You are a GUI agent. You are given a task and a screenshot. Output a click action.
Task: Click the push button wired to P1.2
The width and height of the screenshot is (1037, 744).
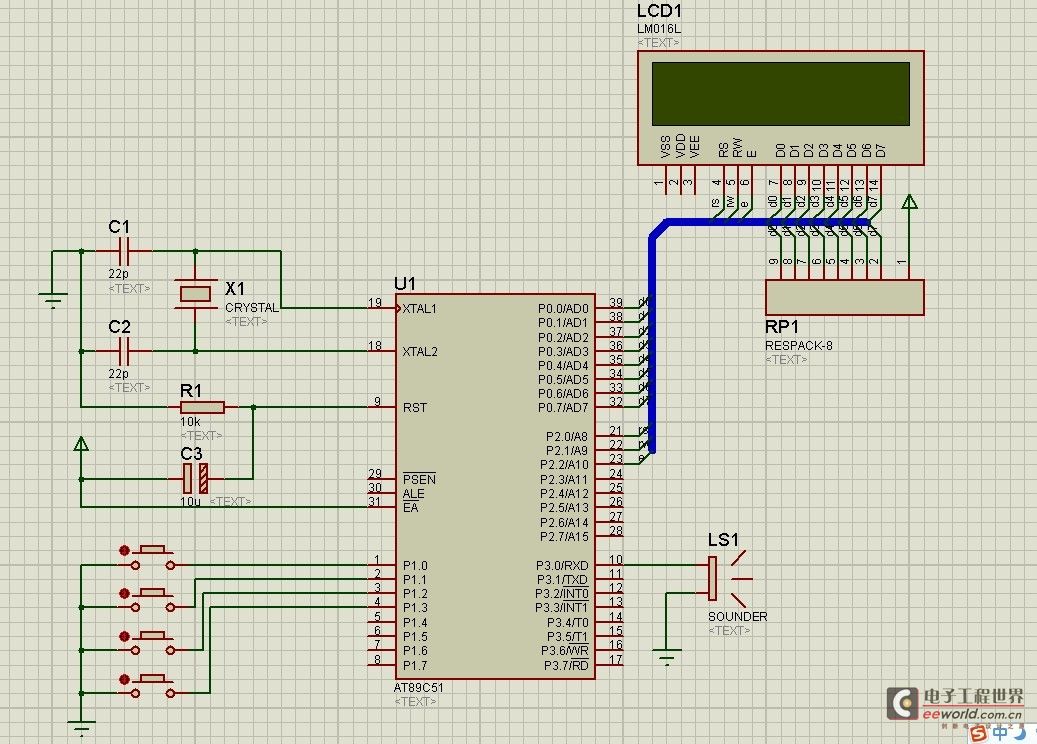(x=152, y=642)
